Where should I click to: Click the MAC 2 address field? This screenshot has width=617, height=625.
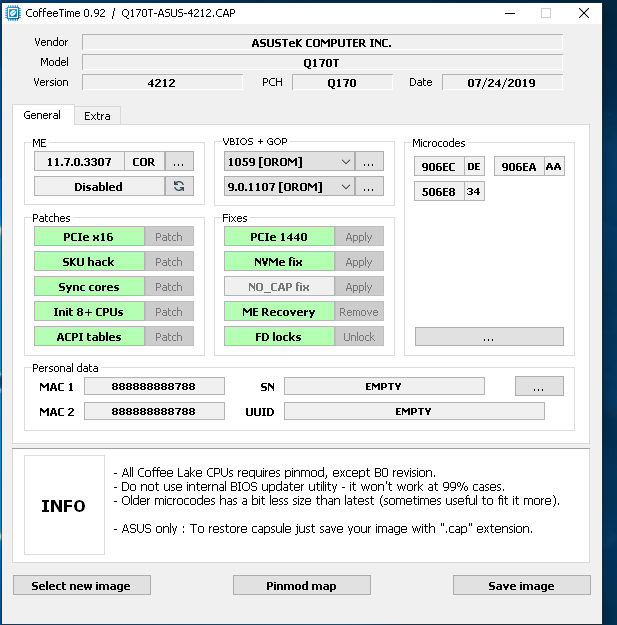154,411
